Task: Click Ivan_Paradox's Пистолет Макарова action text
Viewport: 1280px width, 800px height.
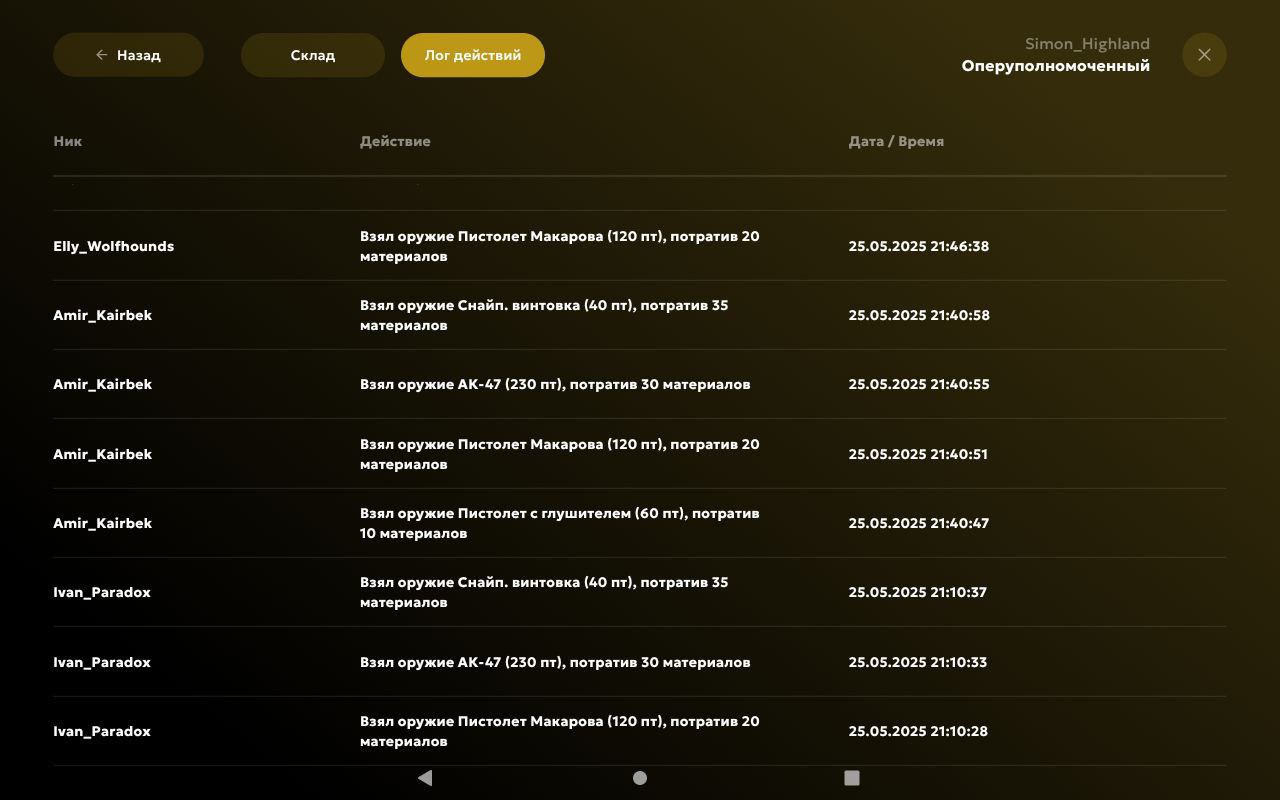Action: coord(560,731)
